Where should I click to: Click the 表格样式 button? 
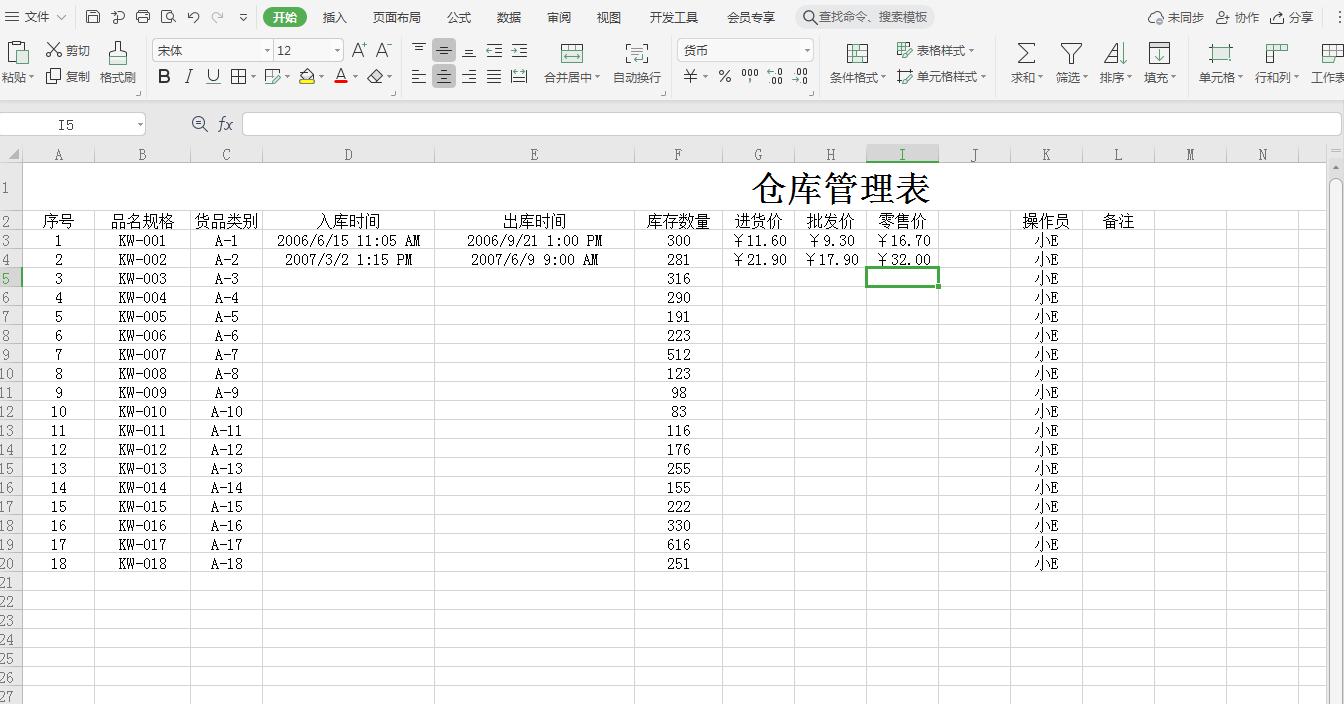[x=938, y=49]
